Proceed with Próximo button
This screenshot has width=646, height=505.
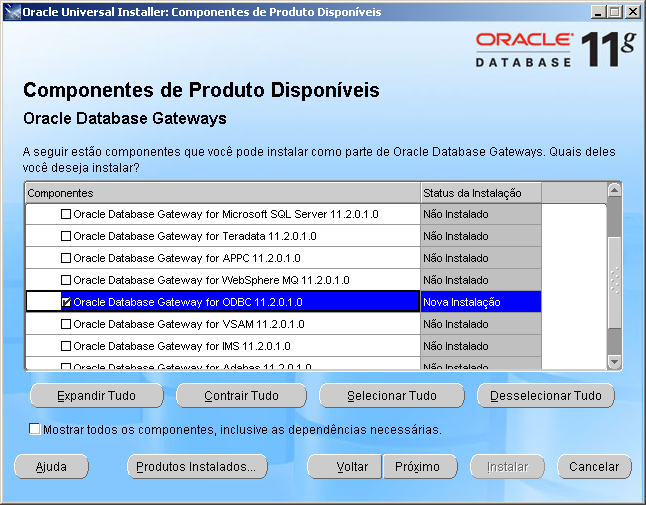click(x=420, y=467)
